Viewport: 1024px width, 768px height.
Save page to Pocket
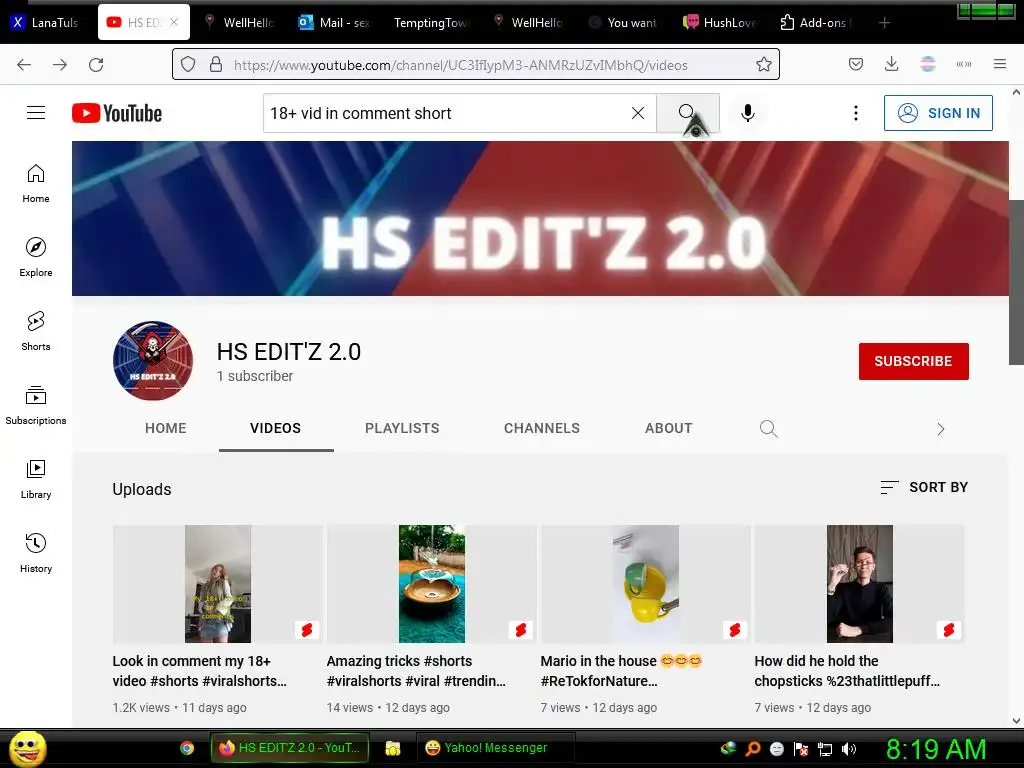pos(856,64)
